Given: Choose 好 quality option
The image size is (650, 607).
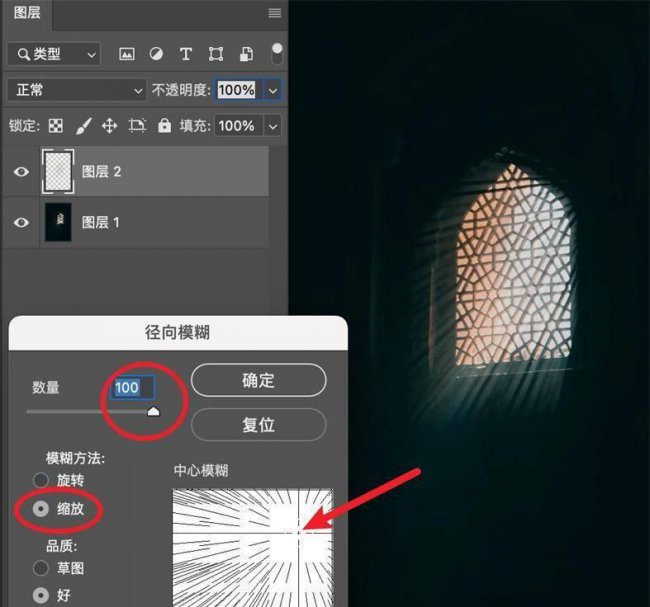Looking at the screenshot, I should [41, 595].
